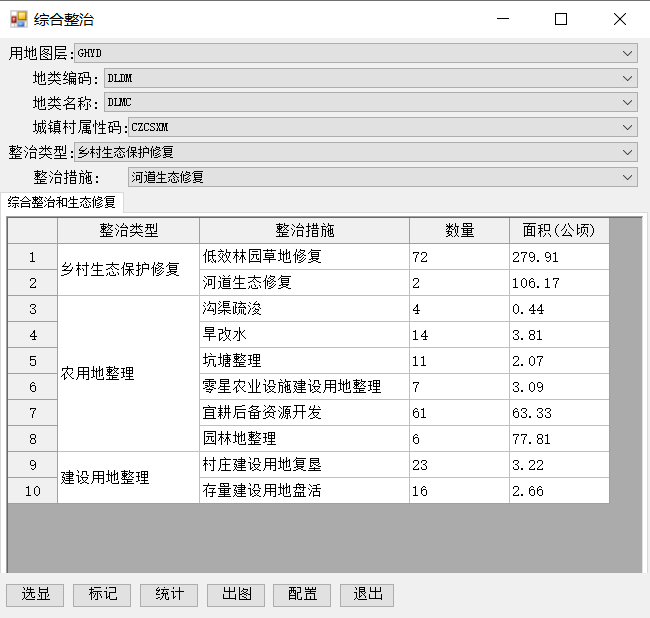Viewport: 650px width, 618px height.
Task: Select the 乡村生态保护修复 merged table cell
Action: coord(129,270)
